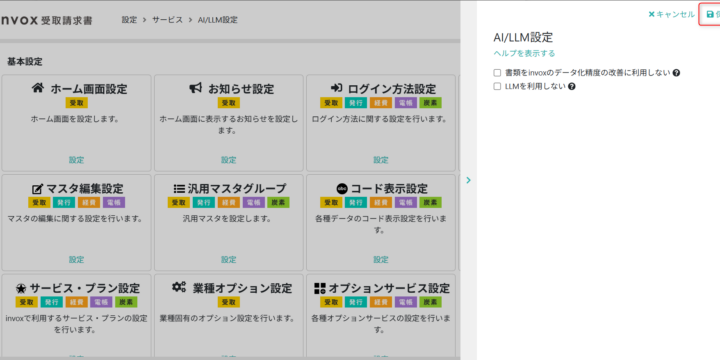Image resolution: width=720 pixels, height=360 pixels.
Task: Click the home icon in ホーム画面設定 card
Action: click(38, 88)
